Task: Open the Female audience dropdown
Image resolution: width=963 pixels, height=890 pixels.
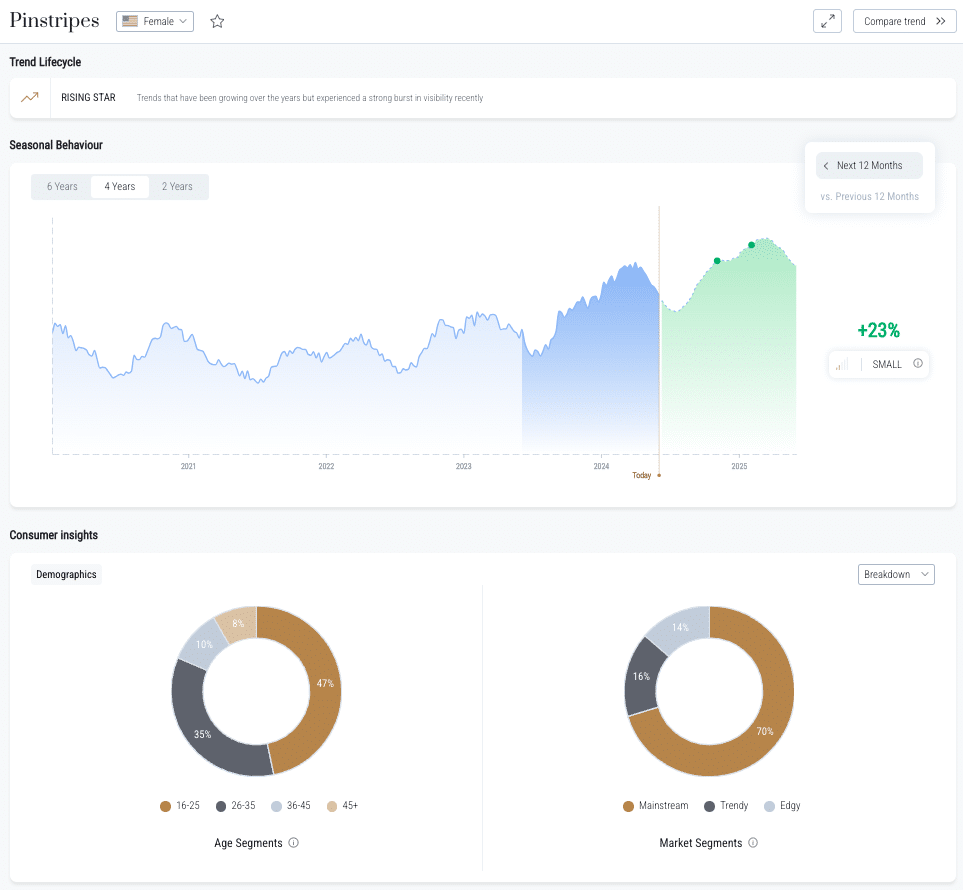Action: pos(155,20)
